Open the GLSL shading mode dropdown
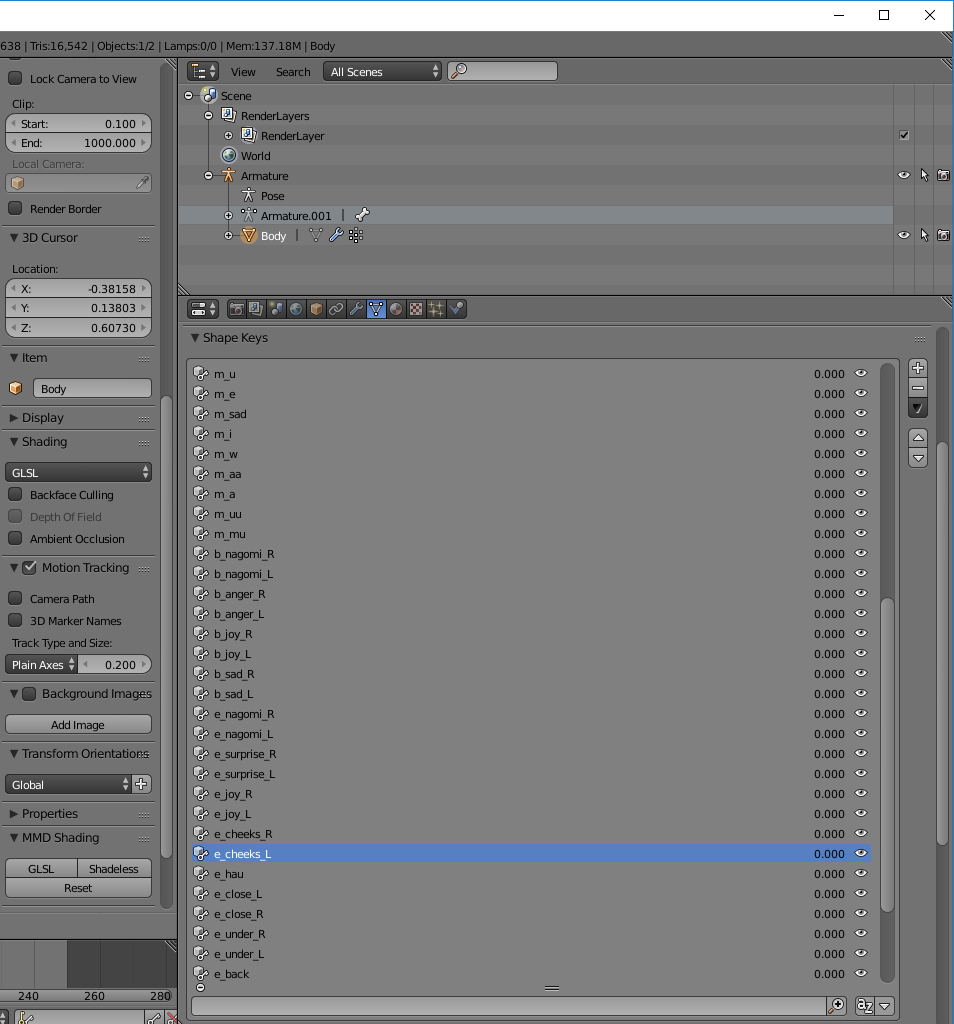Image resolution: width=954 pixels, height=1024 pixels. (x=78, y=472)
